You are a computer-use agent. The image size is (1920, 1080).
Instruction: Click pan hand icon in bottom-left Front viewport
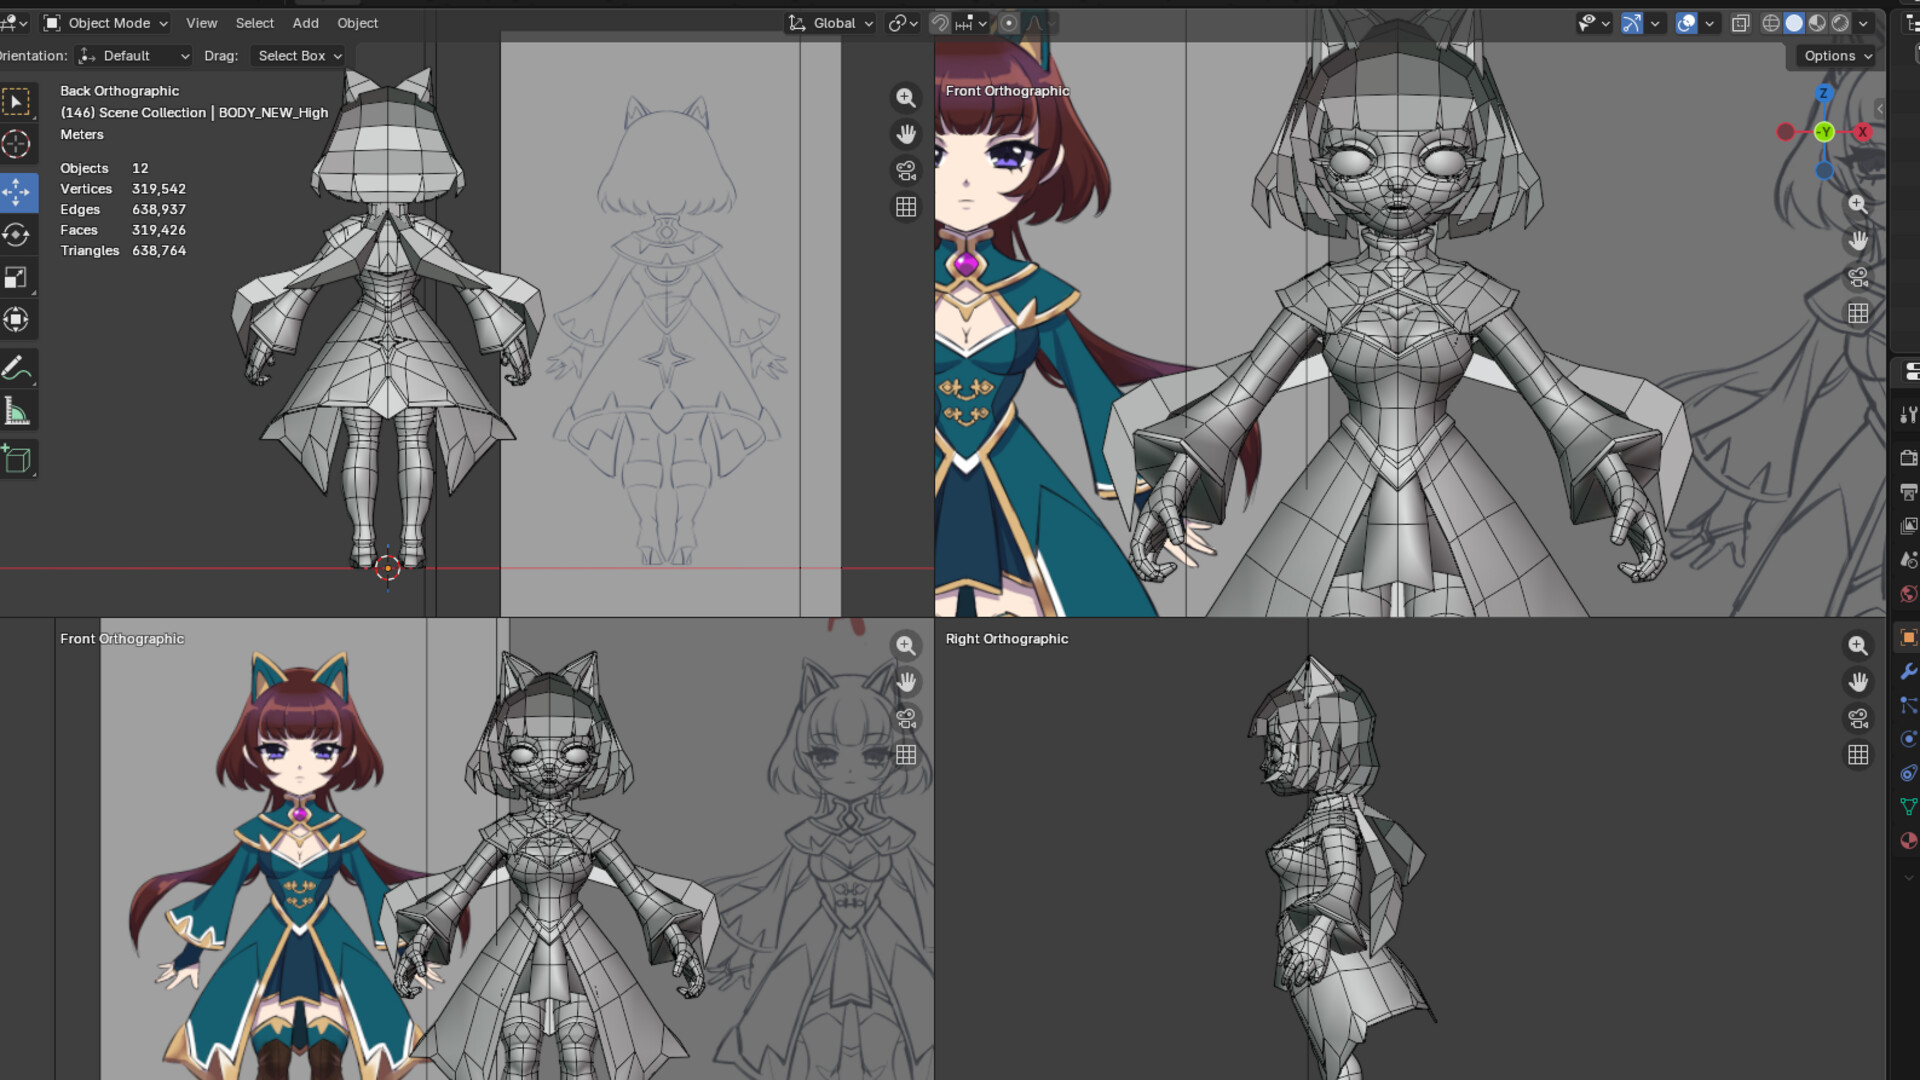coord(906,682)
